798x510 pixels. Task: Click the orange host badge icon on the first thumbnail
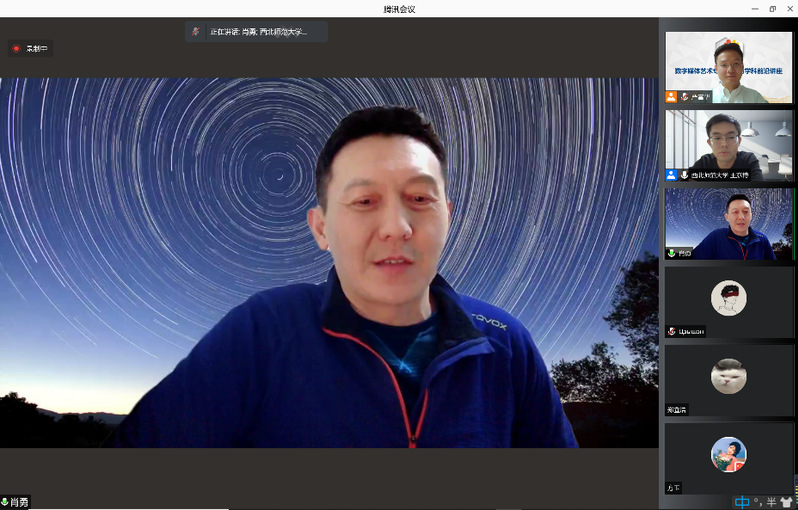point(671,97)
